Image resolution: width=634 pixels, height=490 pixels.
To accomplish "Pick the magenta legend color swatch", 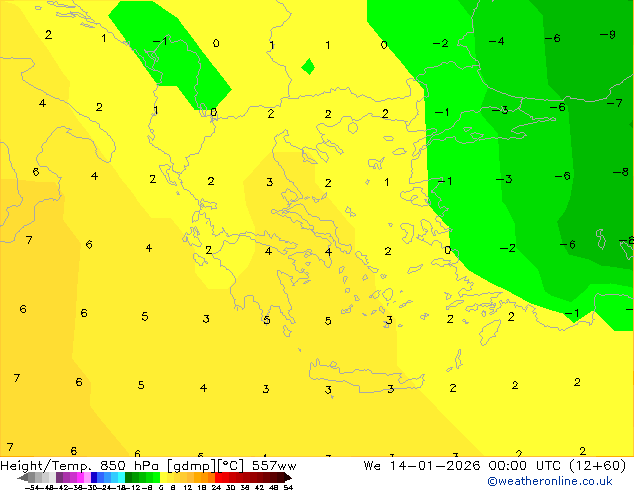I will [80, 477].
